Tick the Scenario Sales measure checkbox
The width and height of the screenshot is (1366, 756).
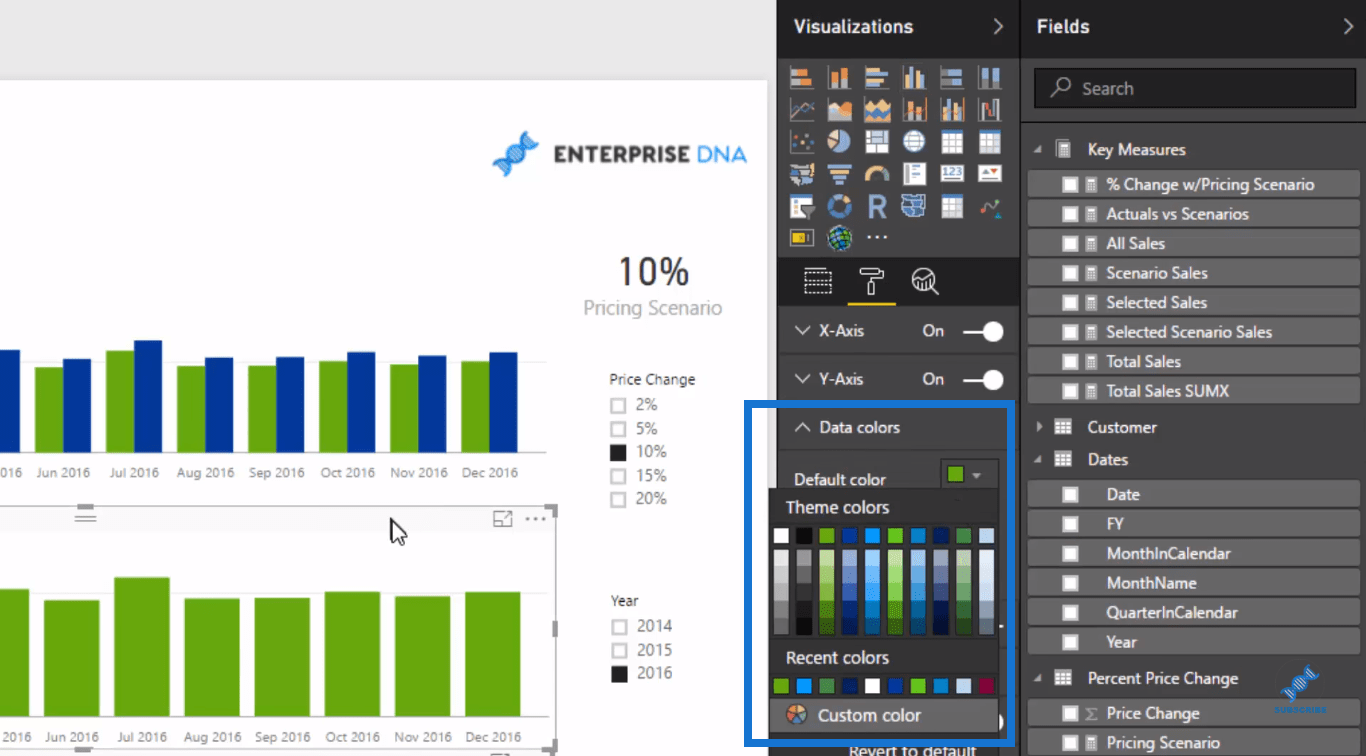pos(1071,273)
